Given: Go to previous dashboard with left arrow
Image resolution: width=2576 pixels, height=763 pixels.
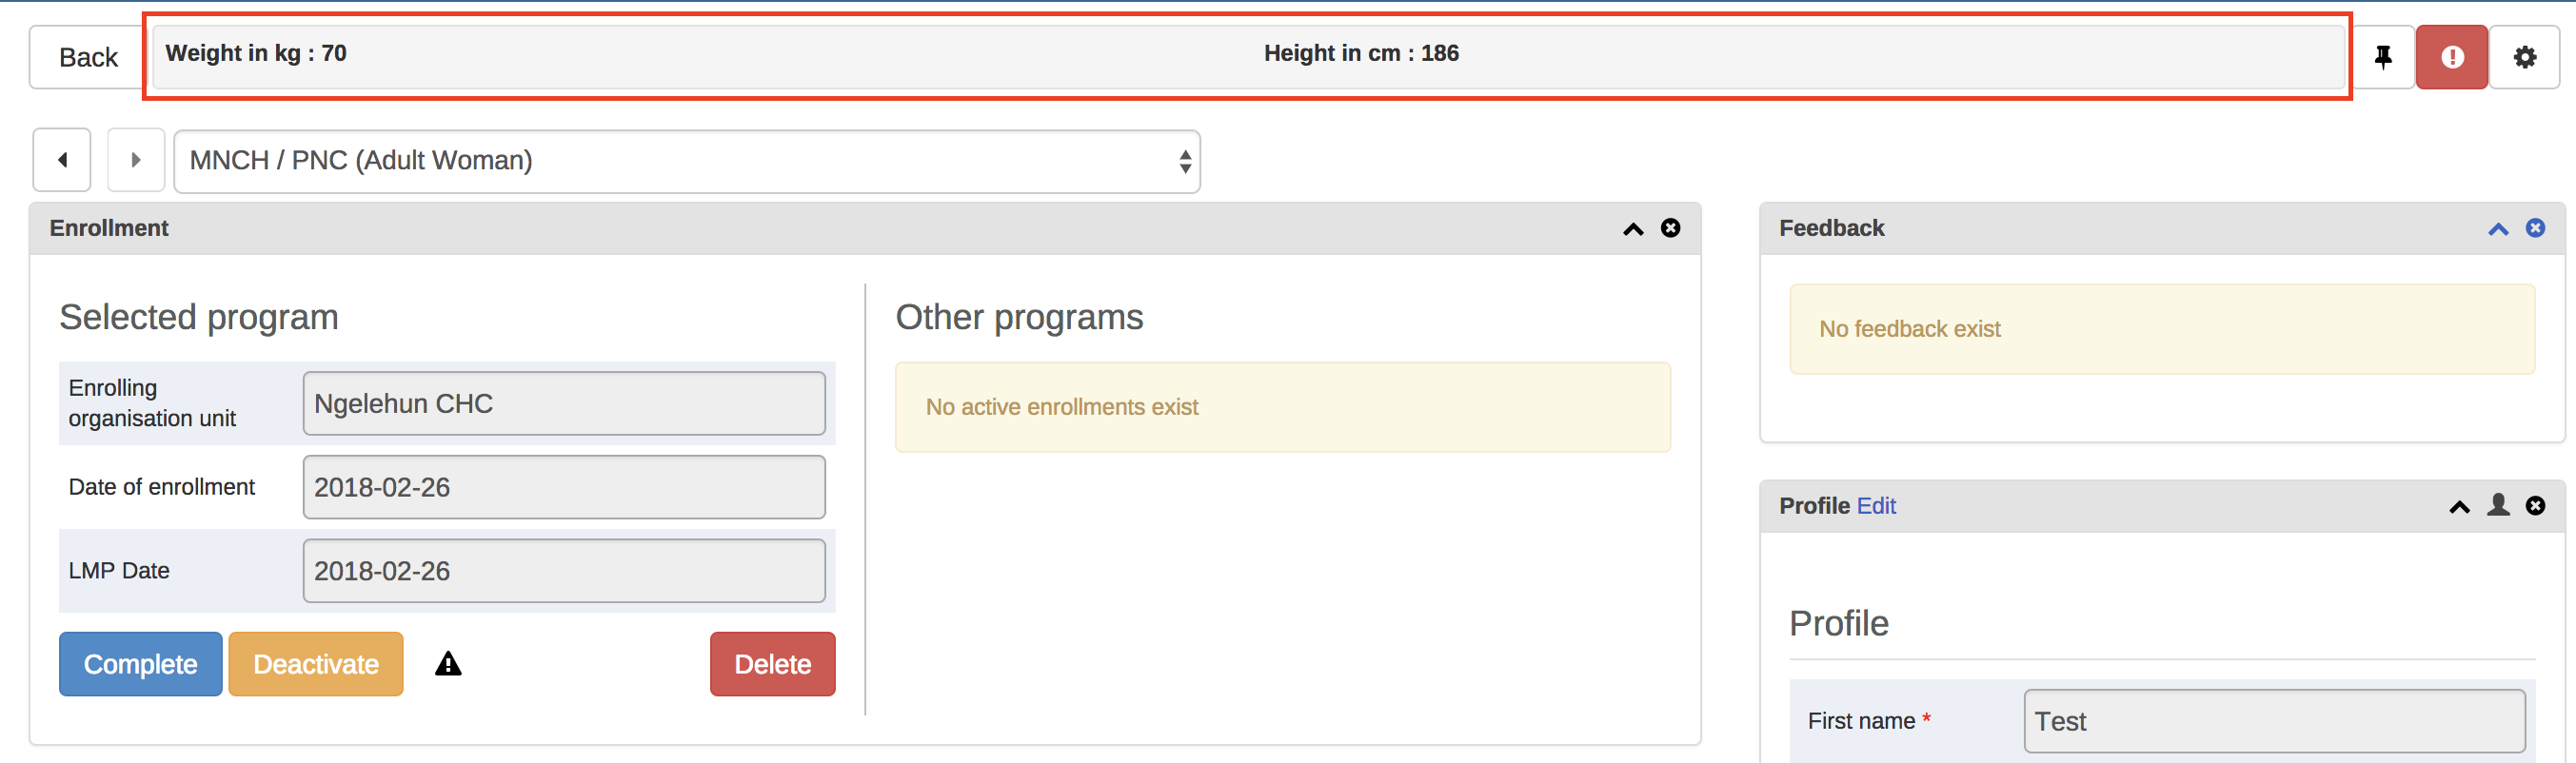Looking at the screenshot, I should point(62,160).
